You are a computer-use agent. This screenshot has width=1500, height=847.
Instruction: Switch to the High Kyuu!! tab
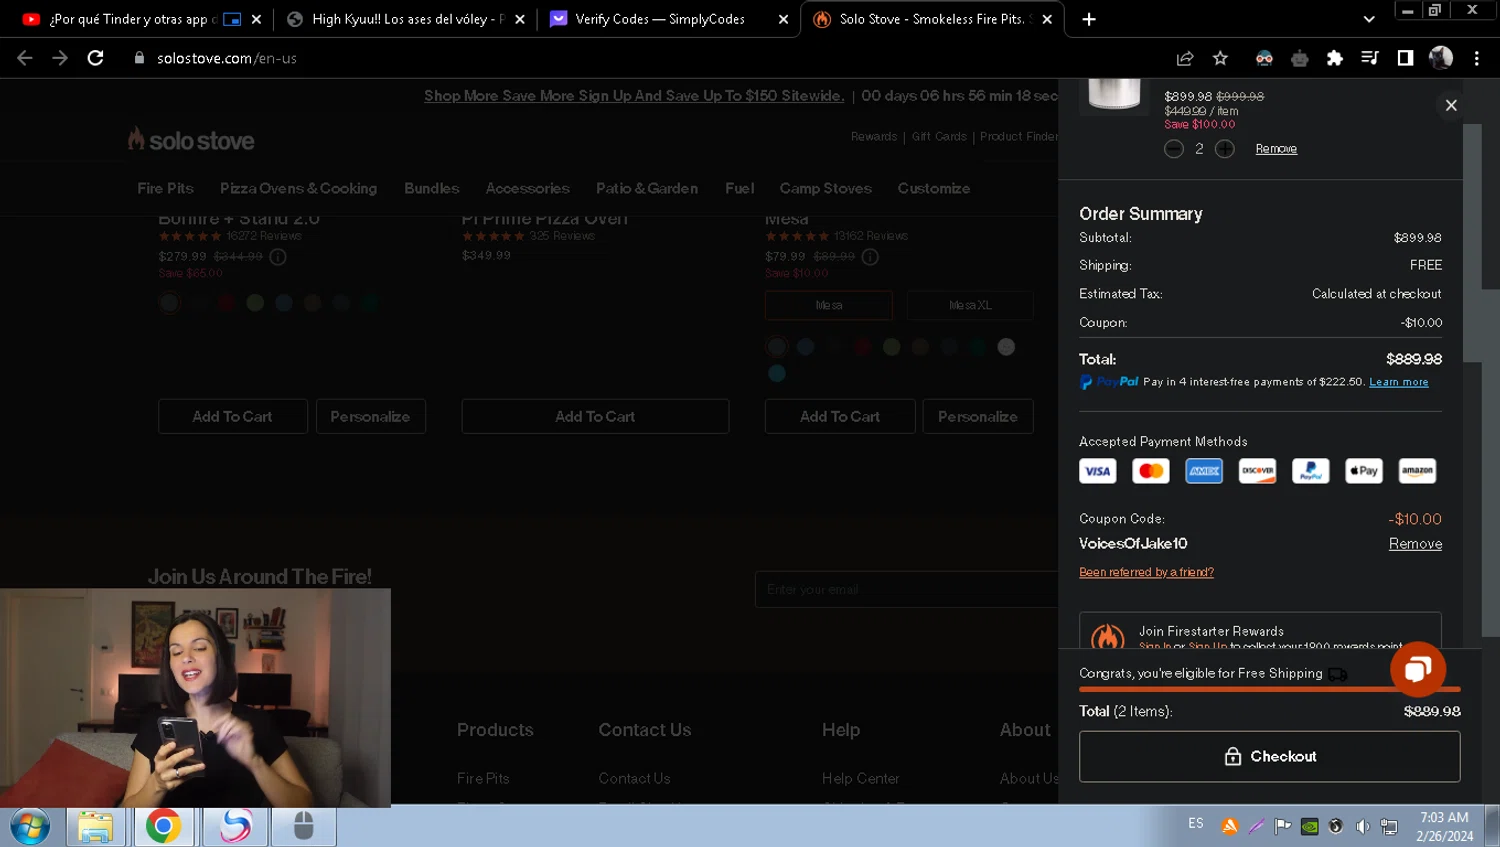(408, 19)
